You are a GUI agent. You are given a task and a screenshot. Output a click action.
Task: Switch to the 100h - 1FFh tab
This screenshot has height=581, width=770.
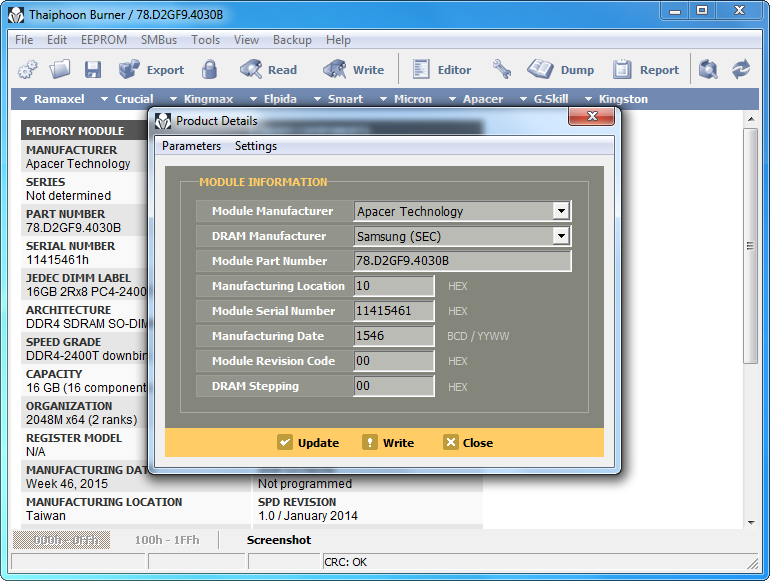167,540
